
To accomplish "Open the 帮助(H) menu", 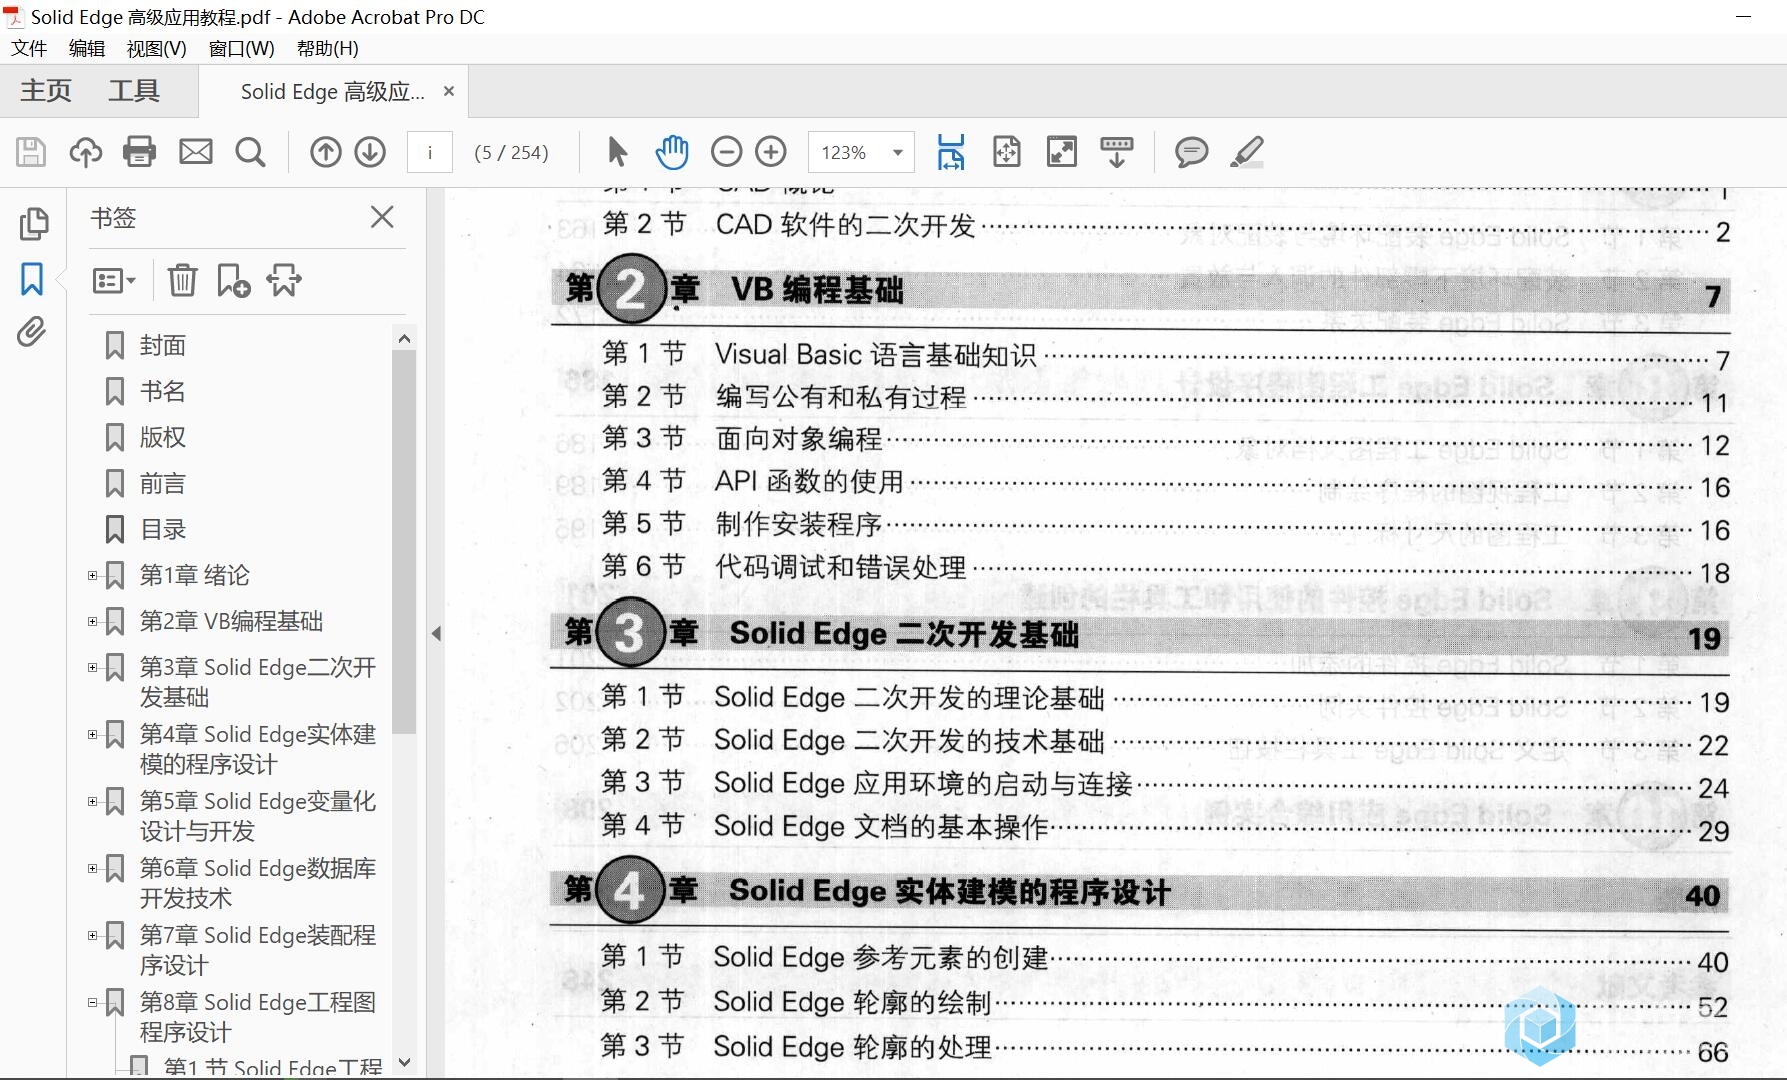I will coord(328,48).
